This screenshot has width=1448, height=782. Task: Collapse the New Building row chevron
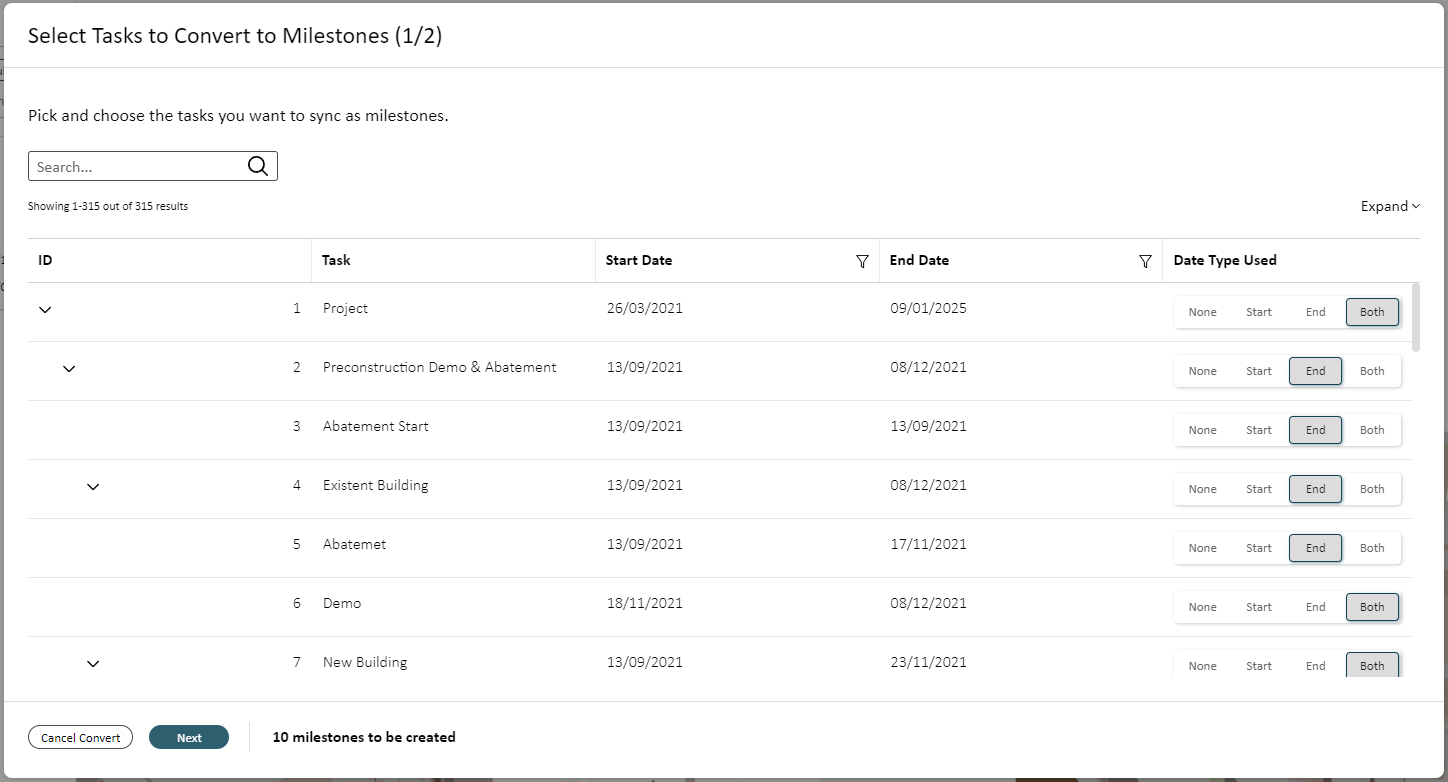tap(93, 663)
